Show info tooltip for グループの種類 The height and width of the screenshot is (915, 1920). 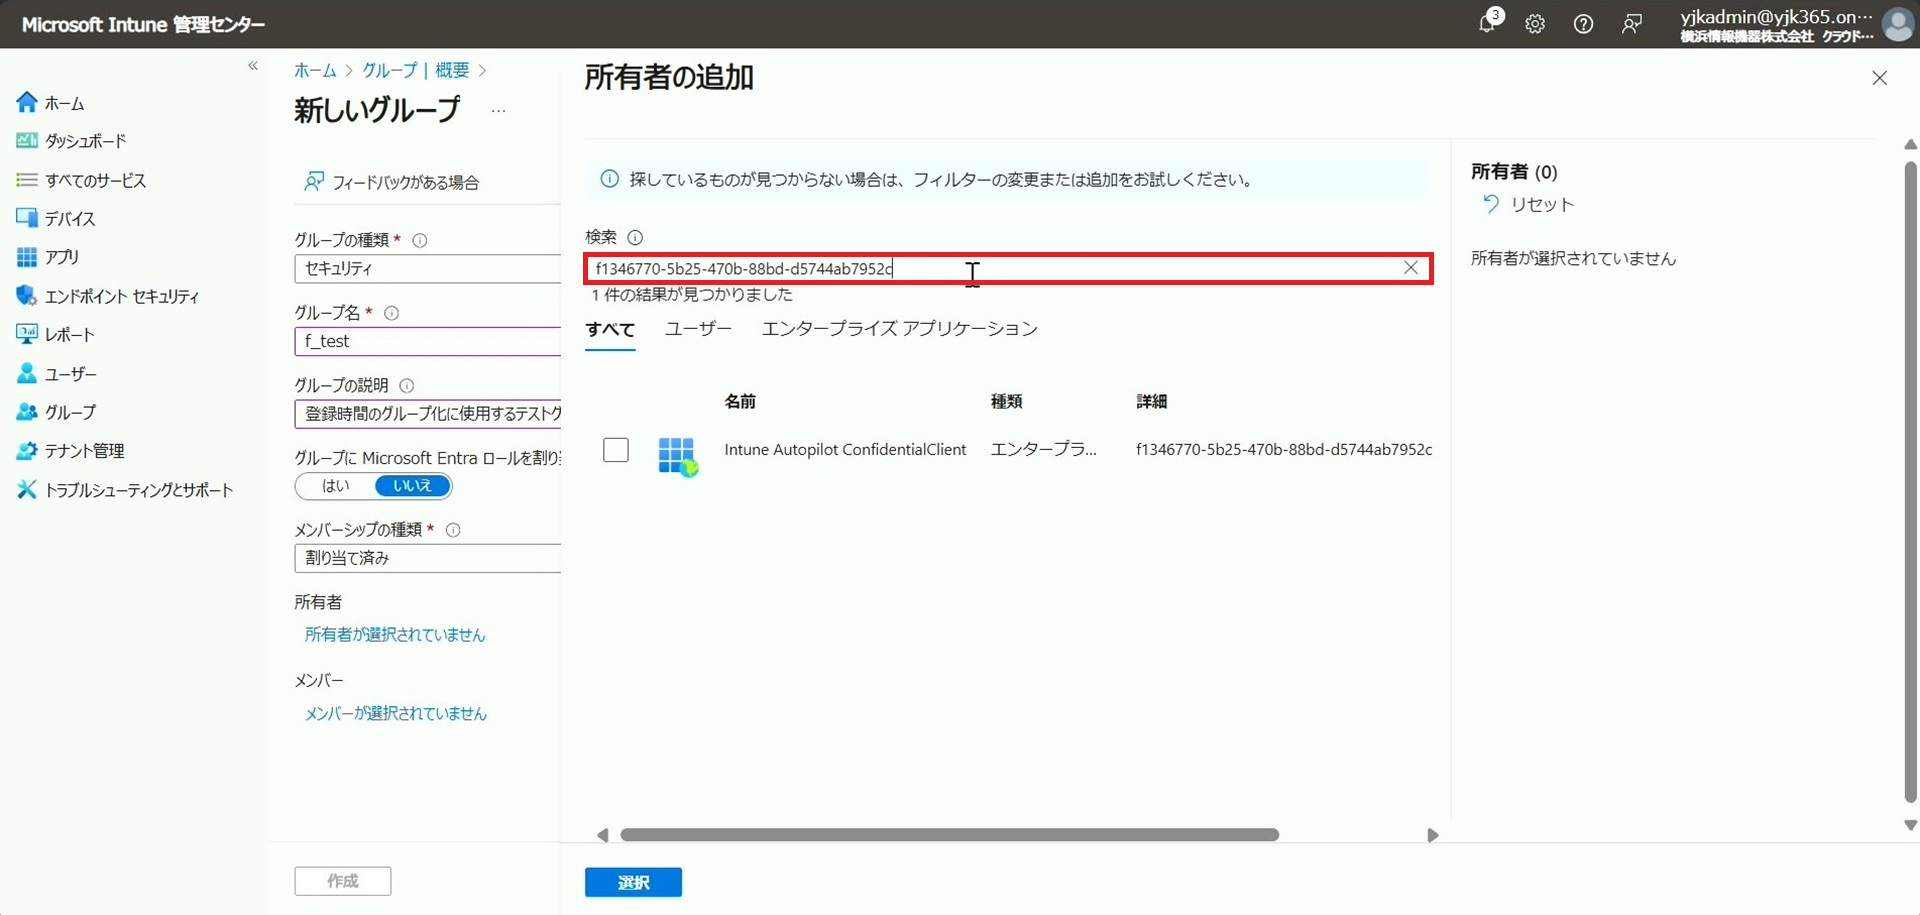[420, 240]
